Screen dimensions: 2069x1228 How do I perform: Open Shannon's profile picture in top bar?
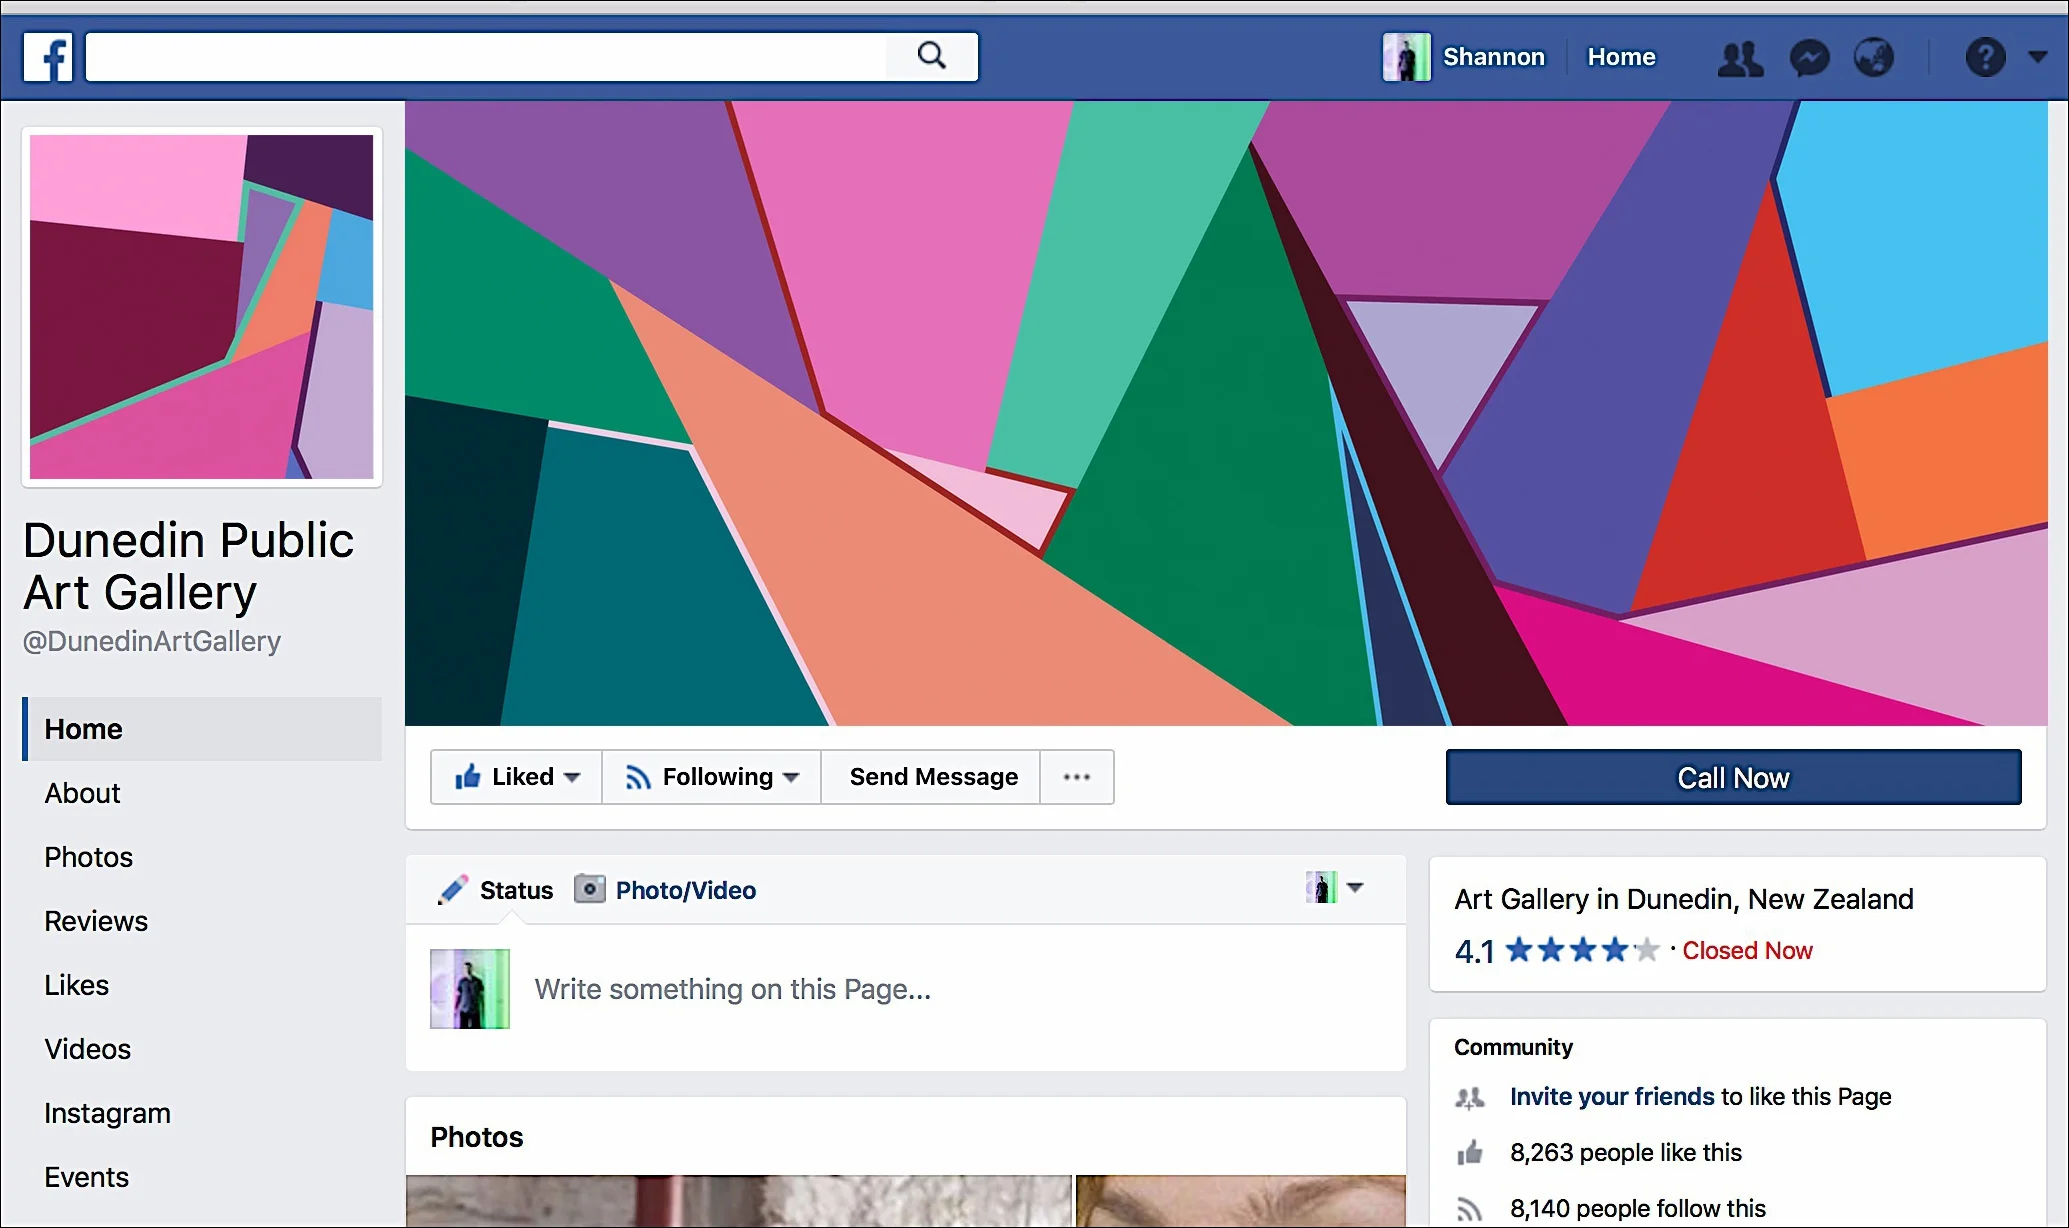pos(1406,57)
